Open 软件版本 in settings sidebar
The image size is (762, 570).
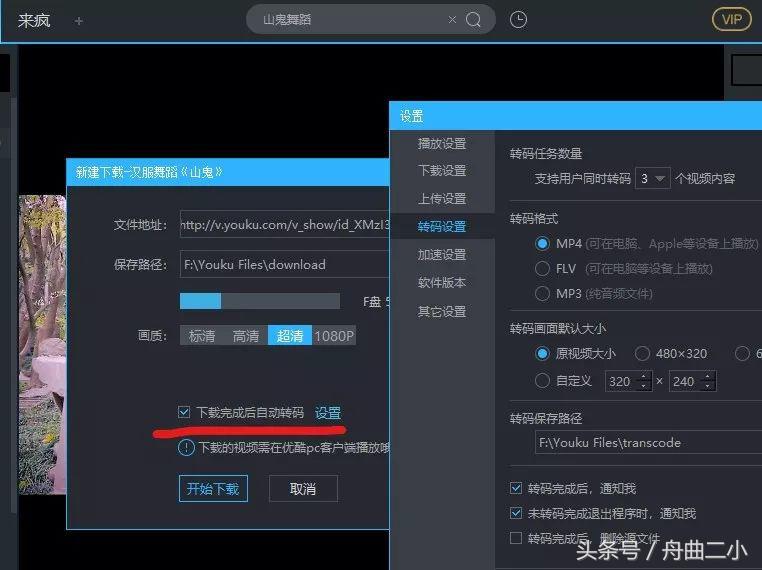(442, 282)
